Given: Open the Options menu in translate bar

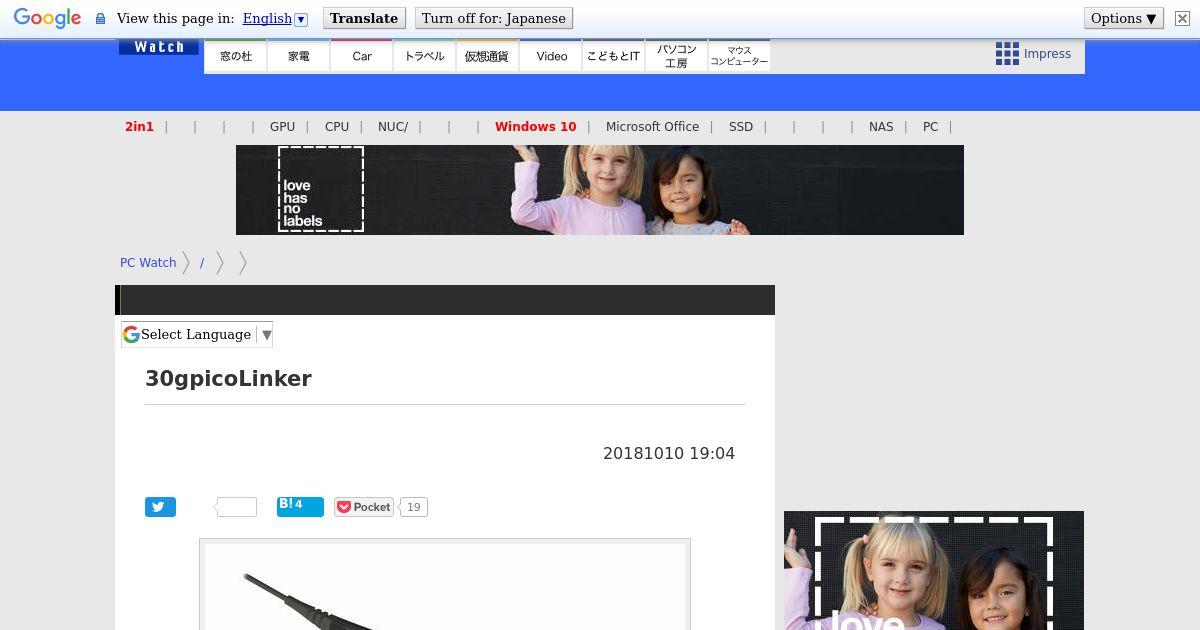Looking at the screenshot, I should pyautogui.click(x=1124, y=18).
